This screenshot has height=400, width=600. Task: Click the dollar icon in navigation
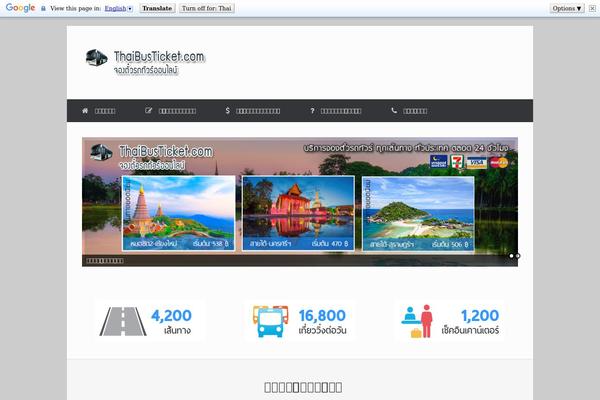pyautogui.click(x=228, y=111)
